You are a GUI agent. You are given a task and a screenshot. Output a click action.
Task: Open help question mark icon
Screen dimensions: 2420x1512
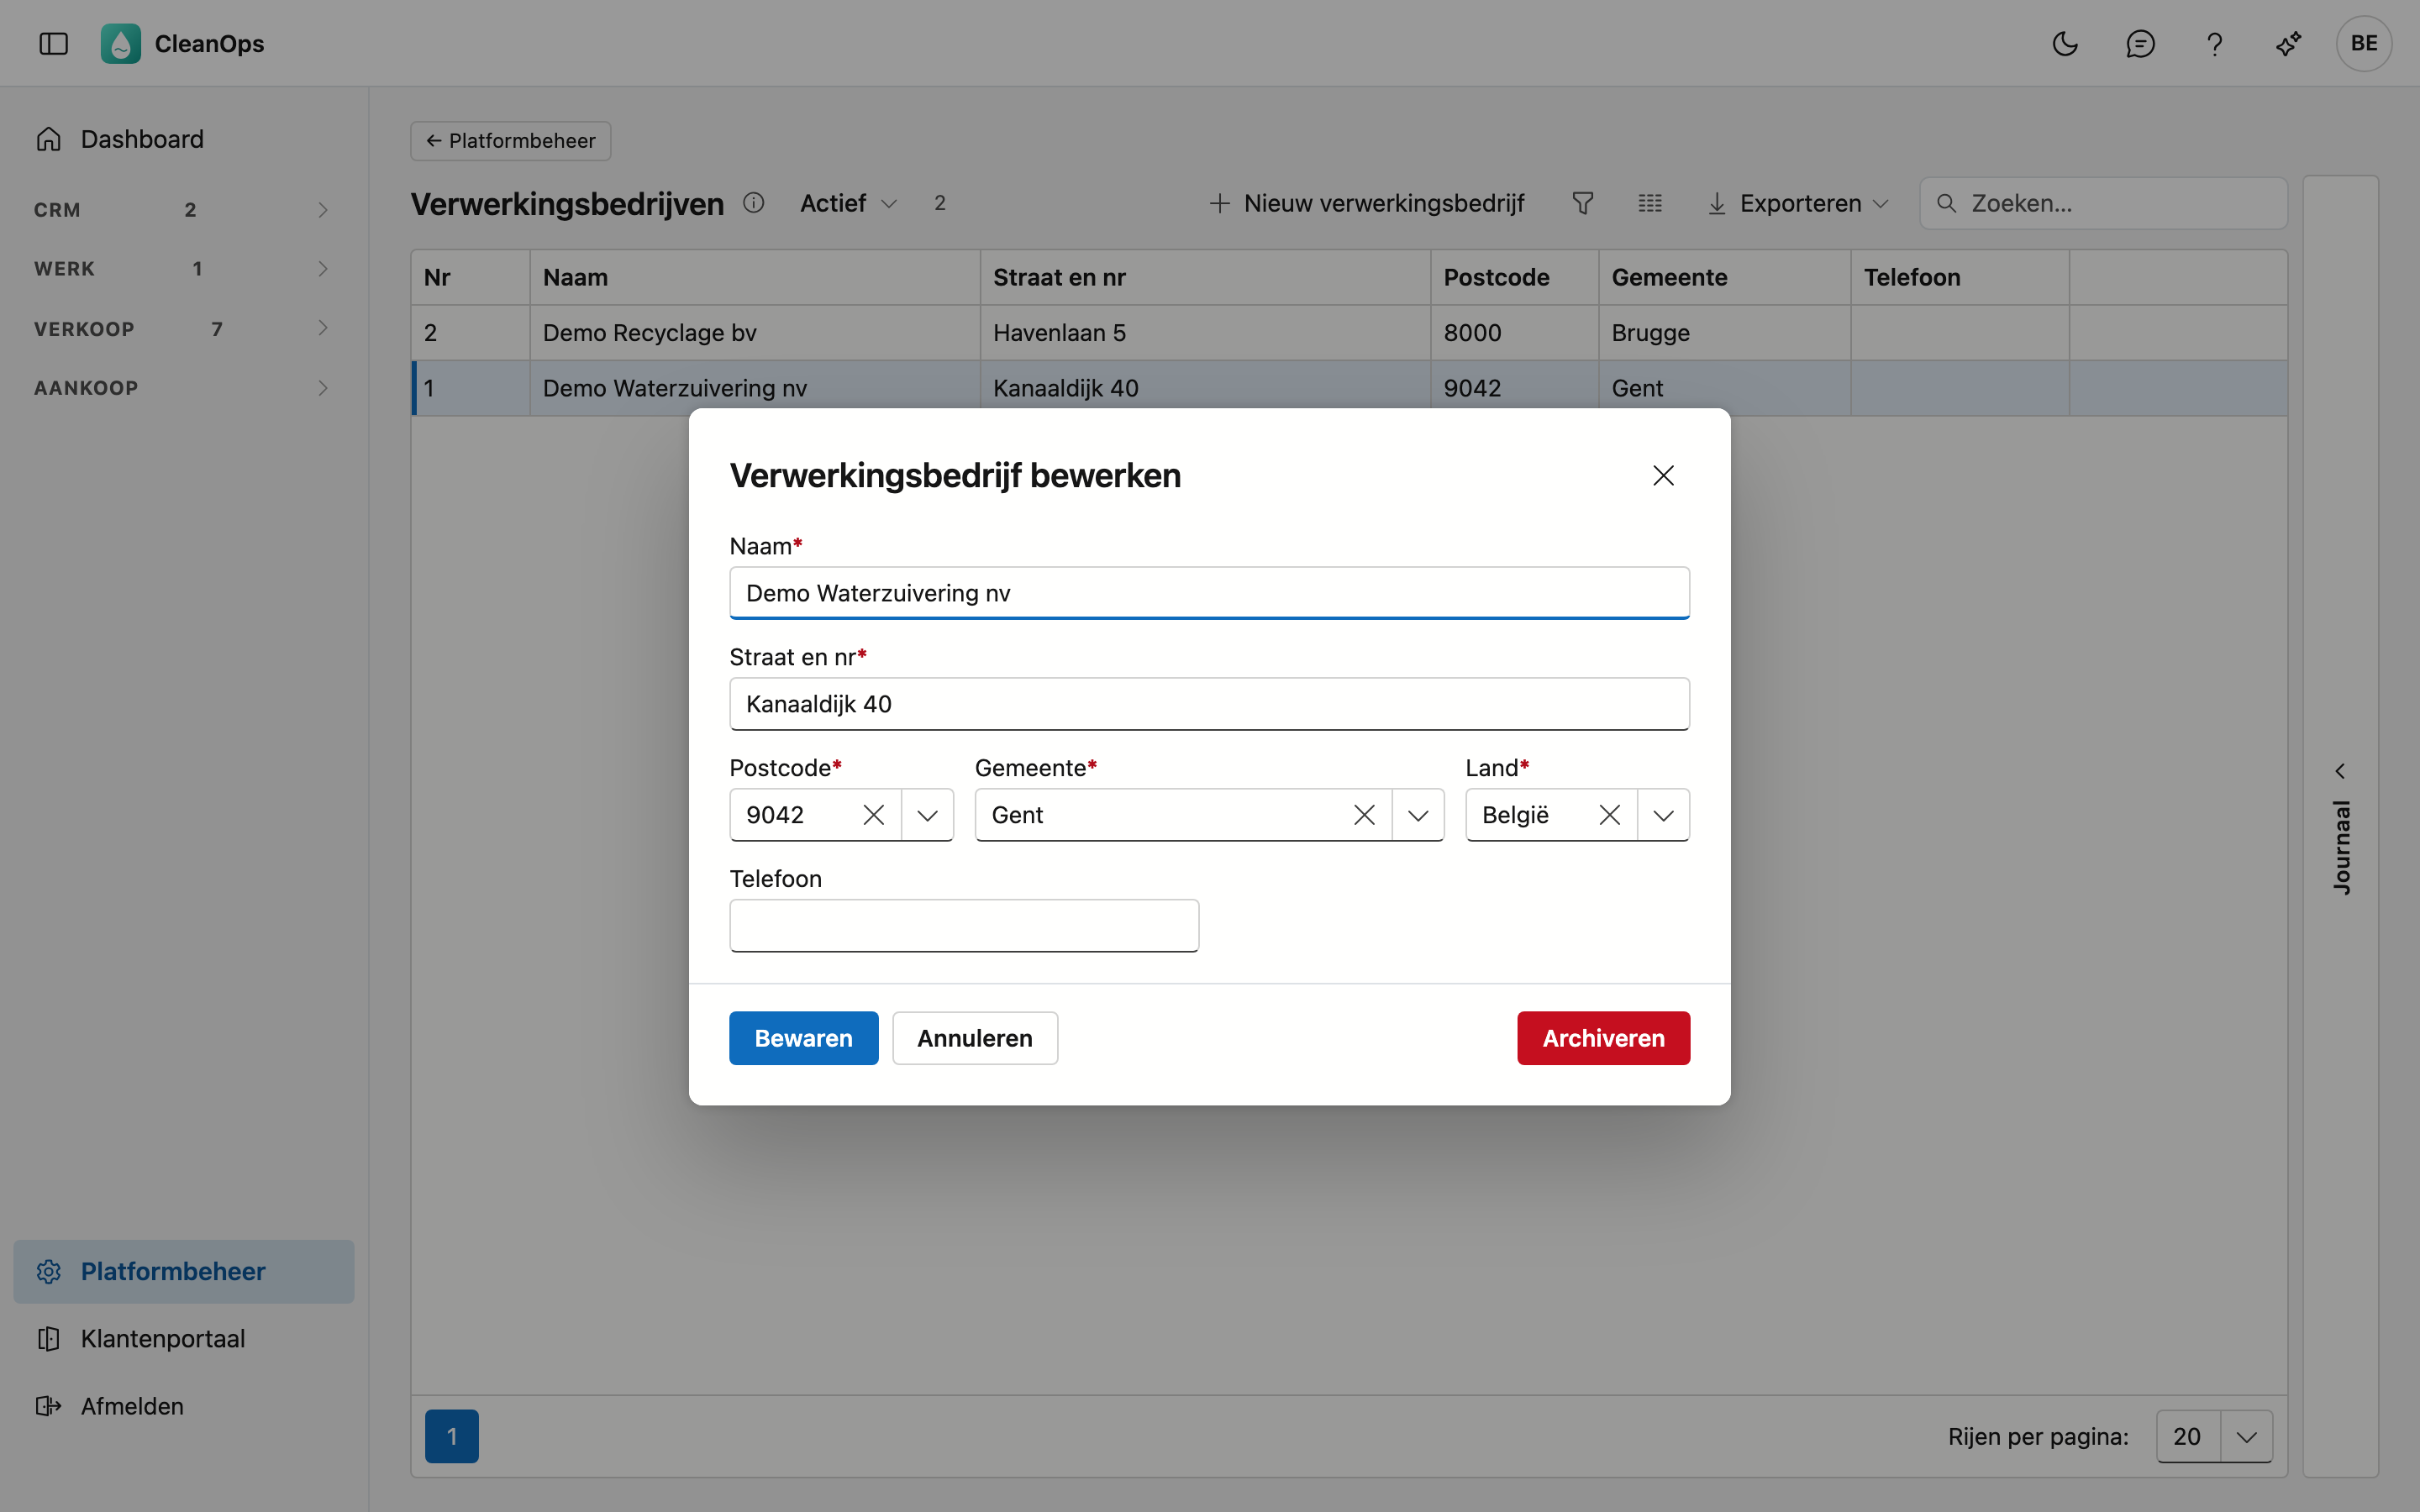click(x=2214, y=43)
